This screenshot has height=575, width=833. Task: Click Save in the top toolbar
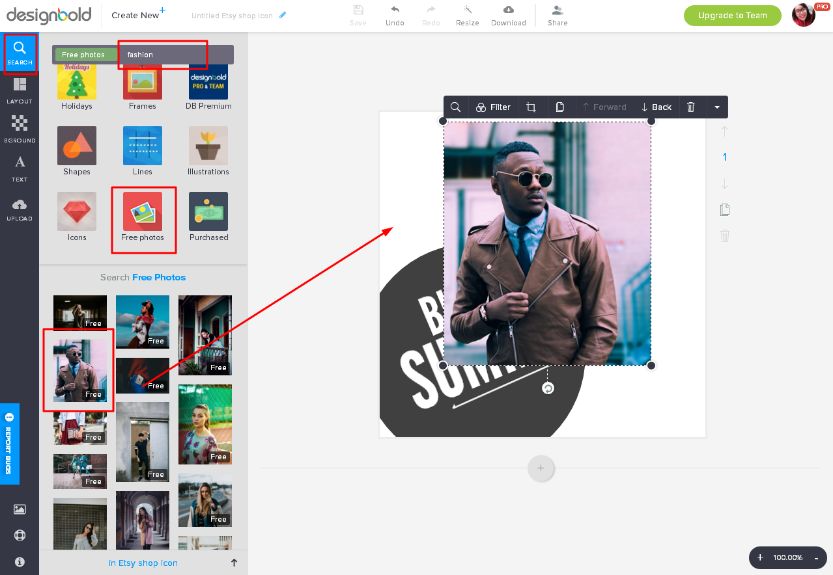coord(358,15)
